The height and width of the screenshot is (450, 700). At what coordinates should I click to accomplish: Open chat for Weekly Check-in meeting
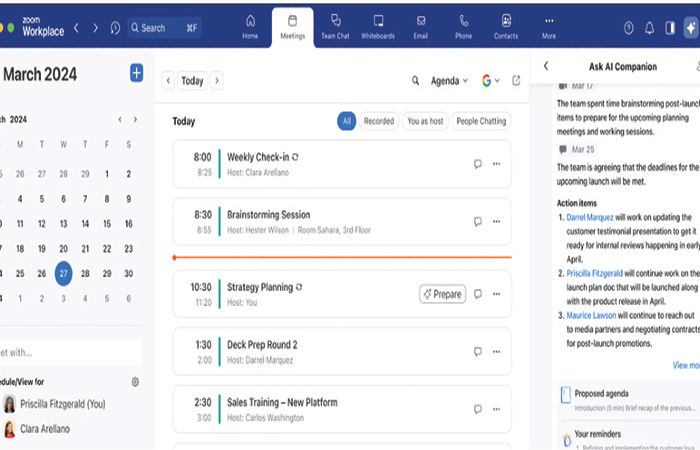click(478, 164)
